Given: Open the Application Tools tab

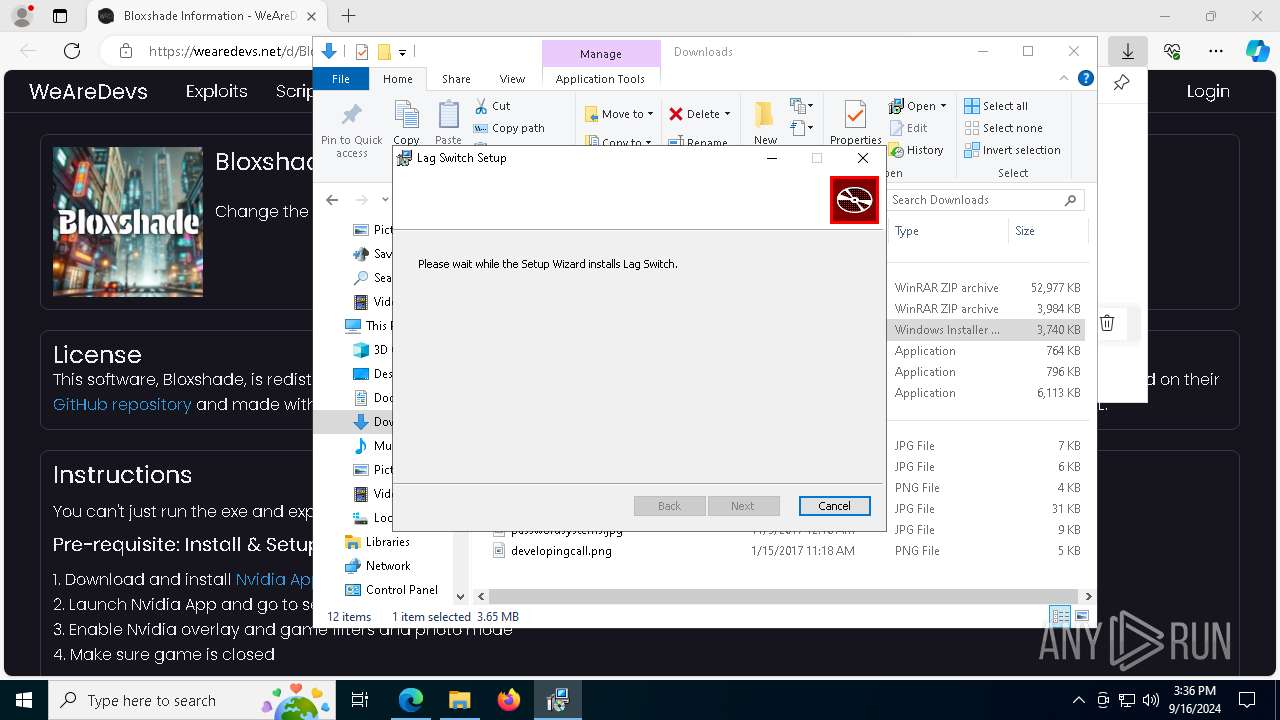Looking at the screenshot, I should [600, 79].
